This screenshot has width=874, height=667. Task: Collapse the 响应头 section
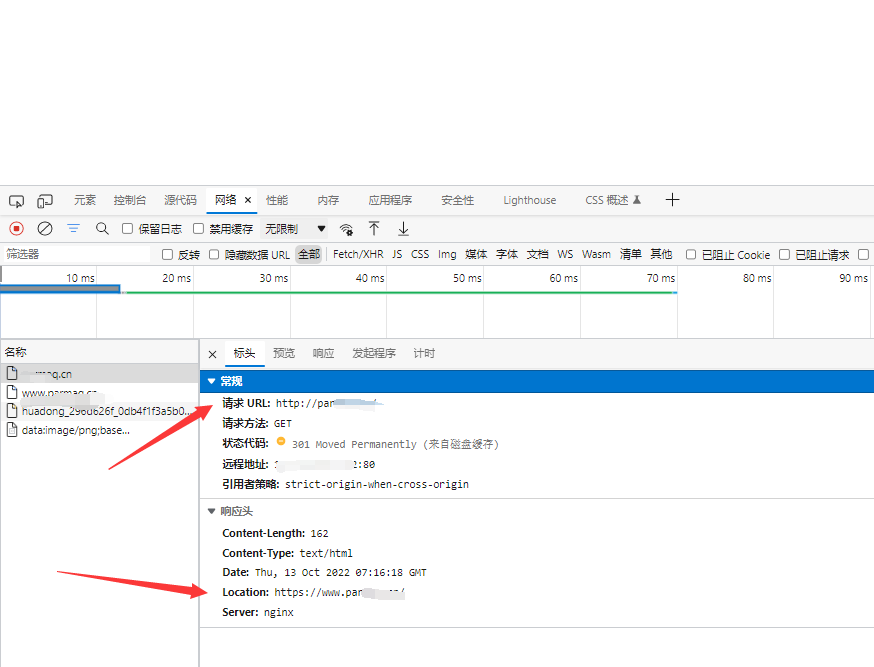click(x=211, y=511)
